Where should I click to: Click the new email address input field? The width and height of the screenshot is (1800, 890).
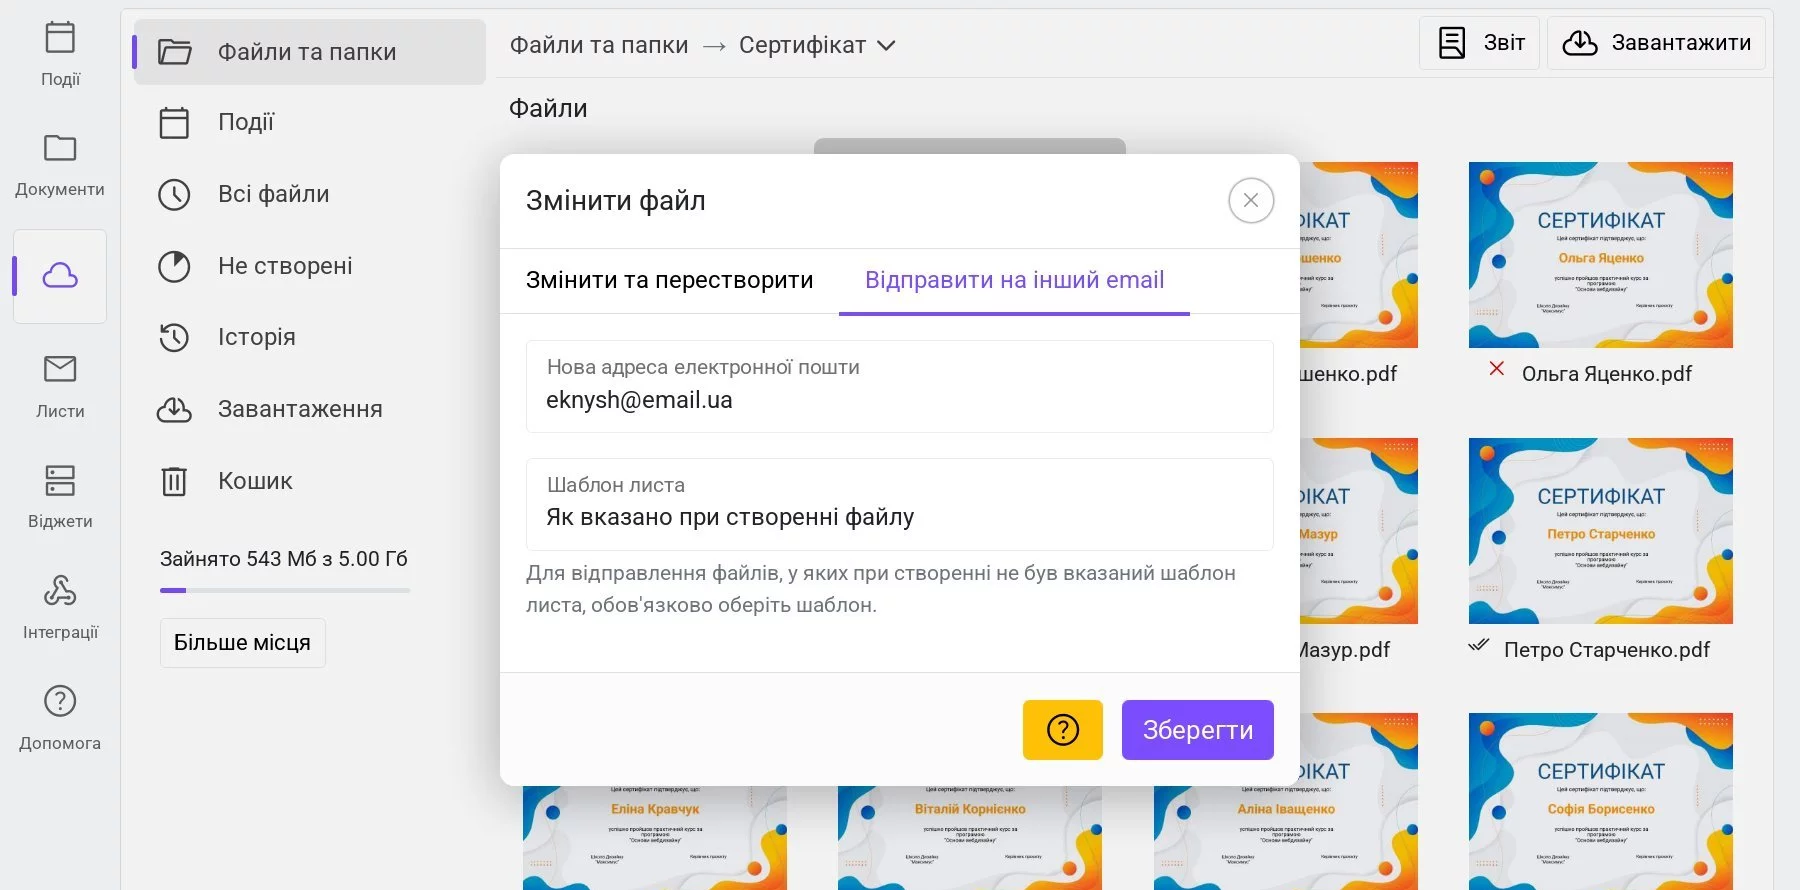coord(900,386)
